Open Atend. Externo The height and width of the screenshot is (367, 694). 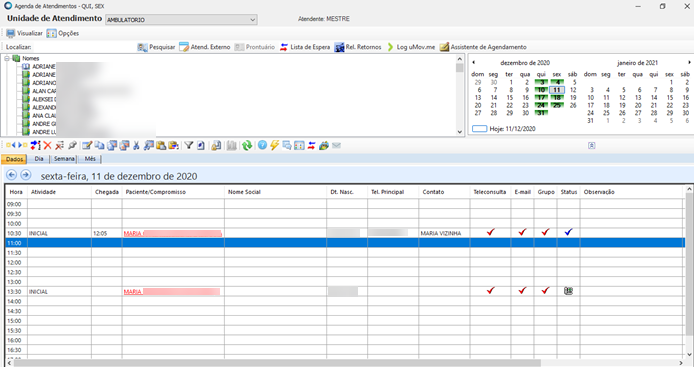204,47
